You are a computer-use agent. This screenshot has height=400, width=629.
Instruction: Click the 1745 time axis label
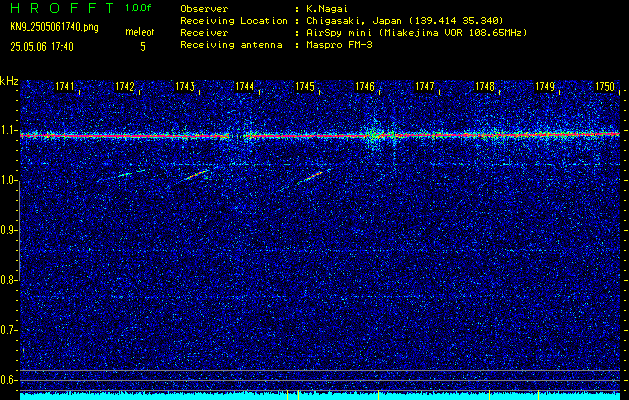(305, 86)
